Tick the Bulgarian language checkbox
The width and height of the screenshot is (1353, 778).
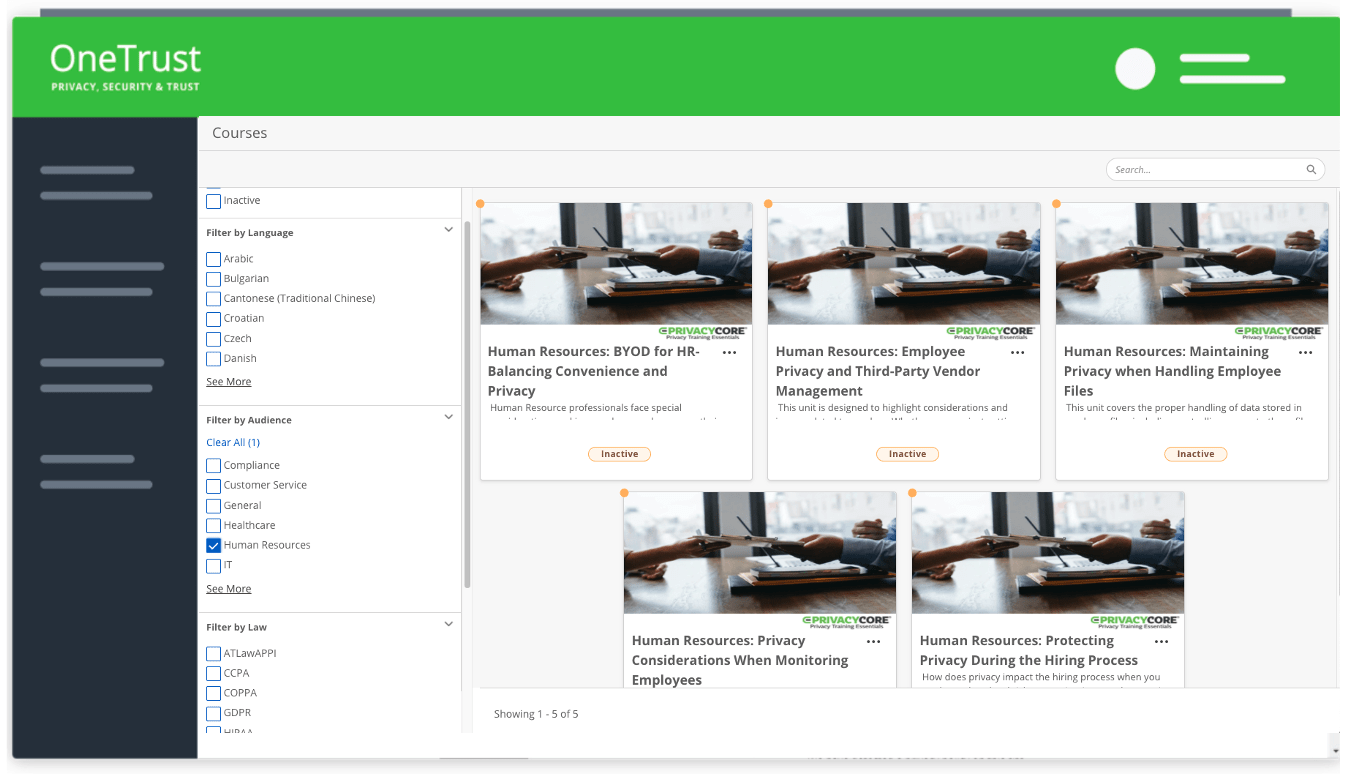click(x=213, y=279)
